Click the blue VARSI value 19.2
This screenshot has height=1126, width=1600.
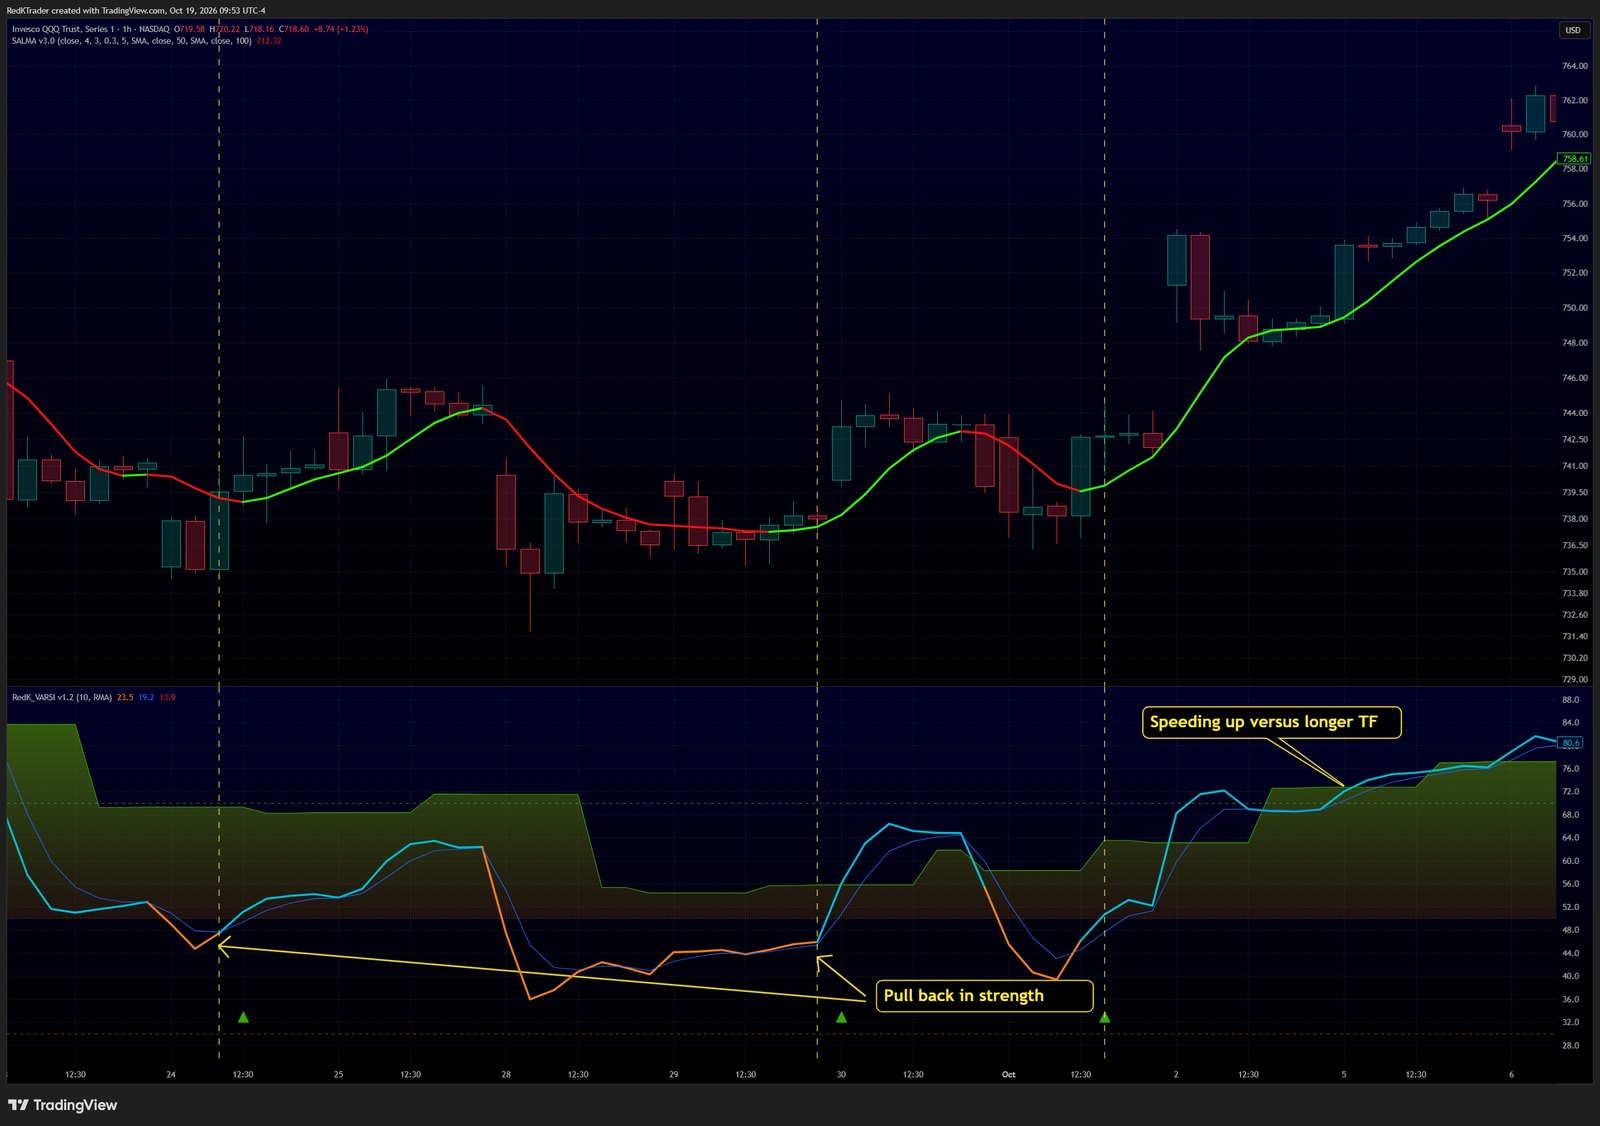[x=146, y=697]
